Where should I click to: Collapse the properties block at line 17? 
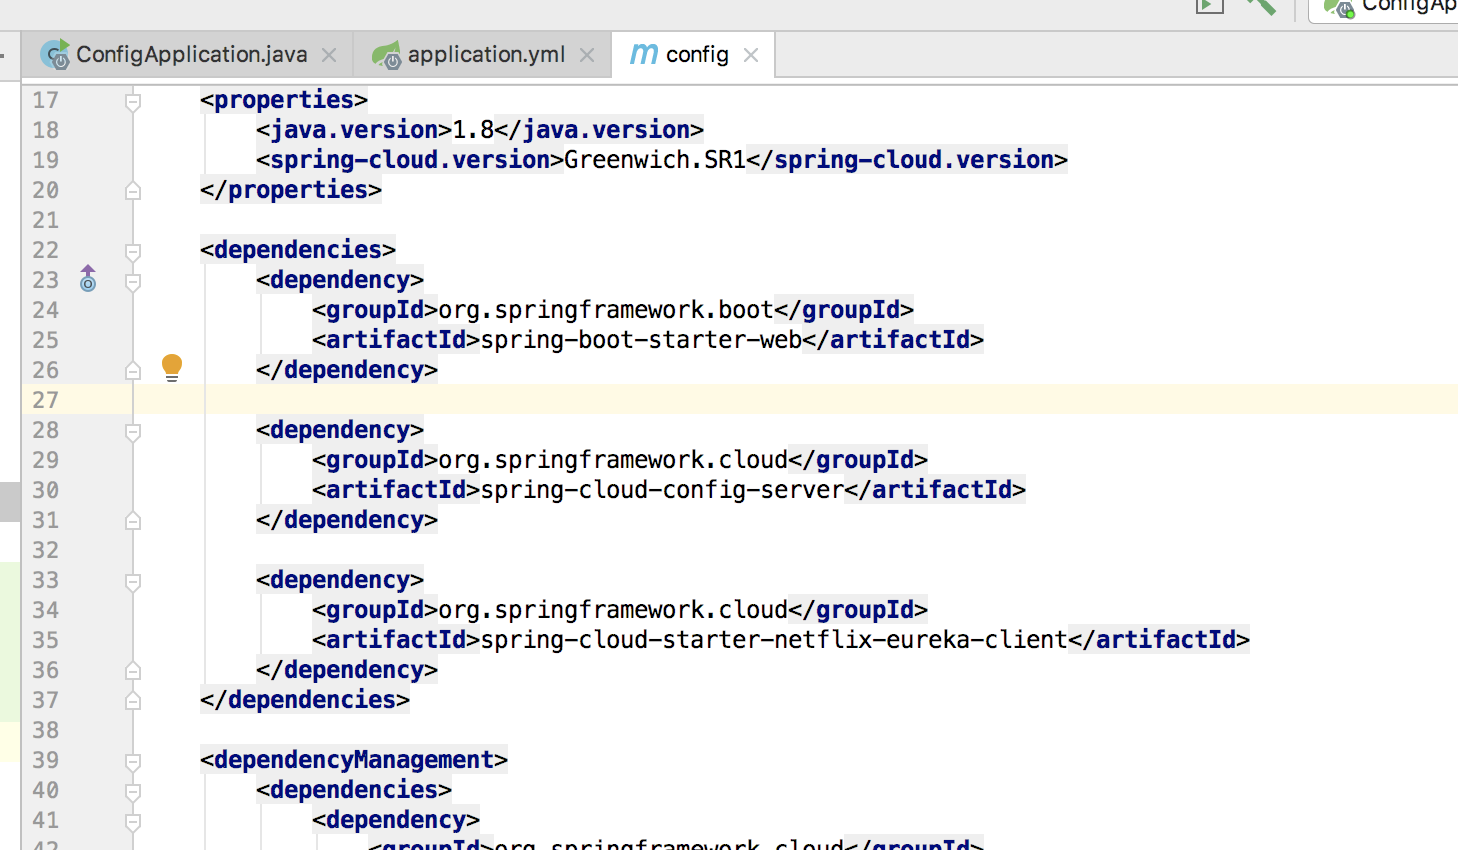pos(133,101)
